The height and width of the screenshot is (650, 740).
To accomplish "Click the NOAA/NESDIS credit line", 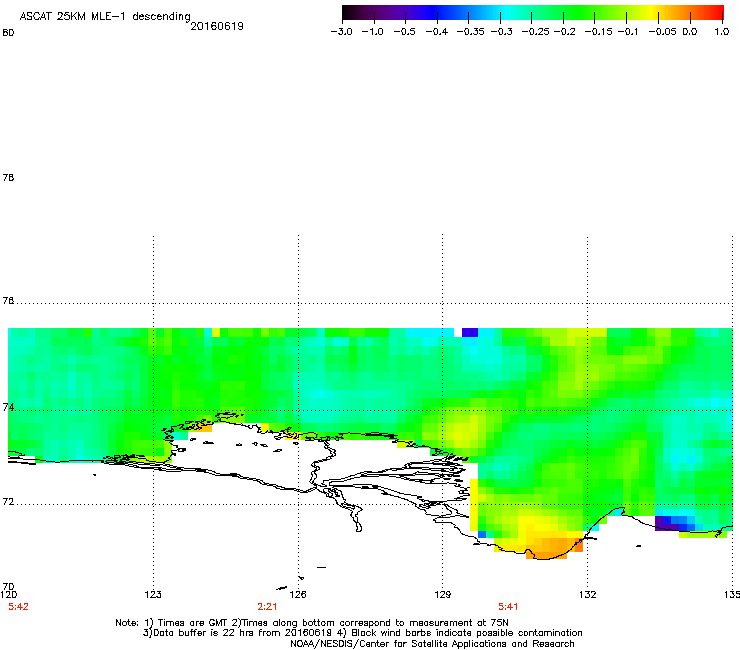I will pyautogui.click(x=432, y=644).
